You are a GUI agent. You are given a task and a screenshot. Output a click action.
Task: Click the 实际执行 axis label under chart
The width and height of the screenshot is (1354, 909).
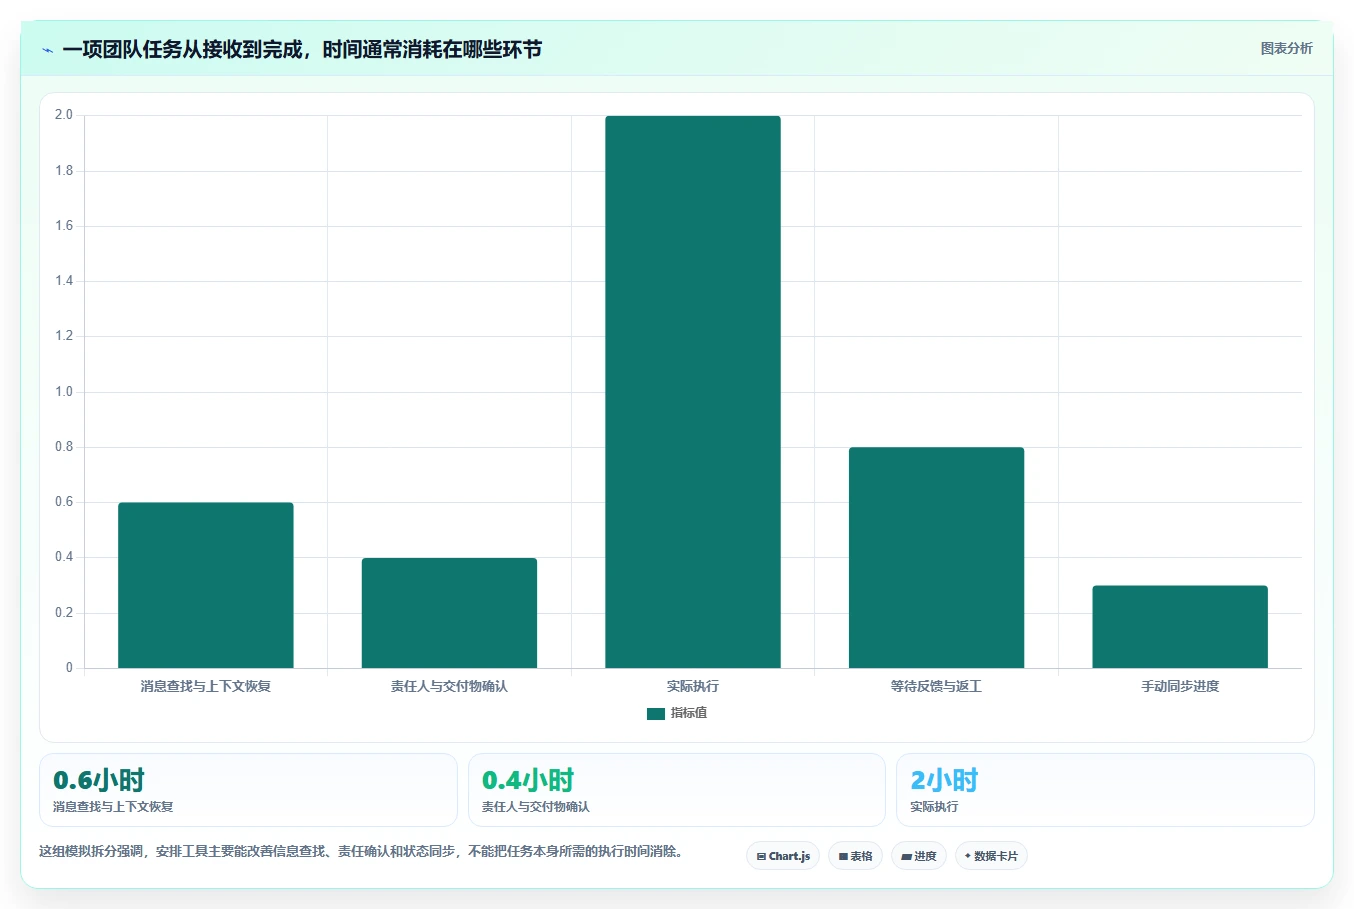(x=693, y=686)
